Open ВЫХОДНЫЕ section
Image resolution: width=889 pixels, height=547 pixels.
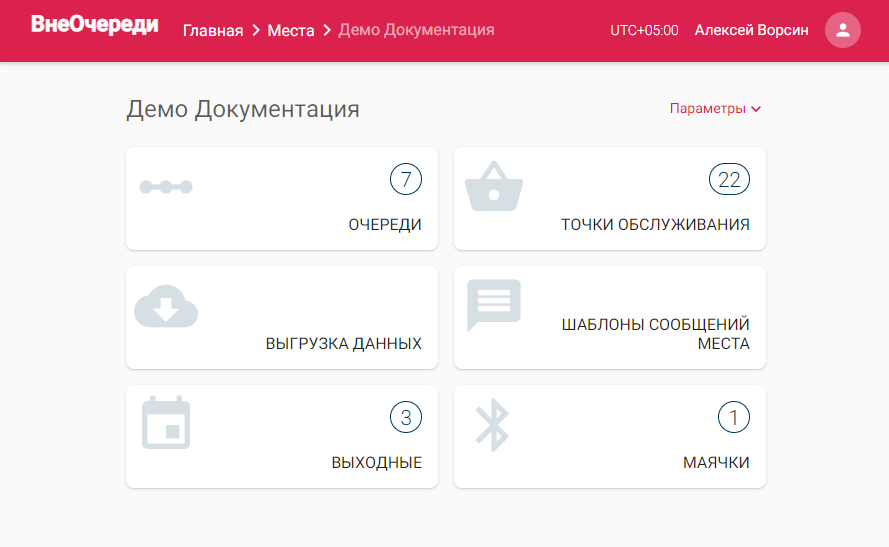[x=282, y=436]
